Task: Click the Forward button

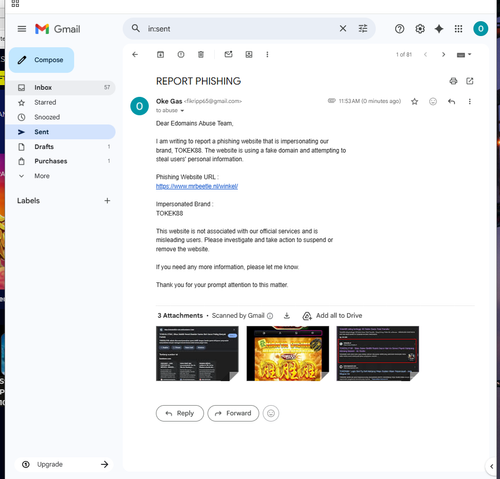Action: coord(233,413)
